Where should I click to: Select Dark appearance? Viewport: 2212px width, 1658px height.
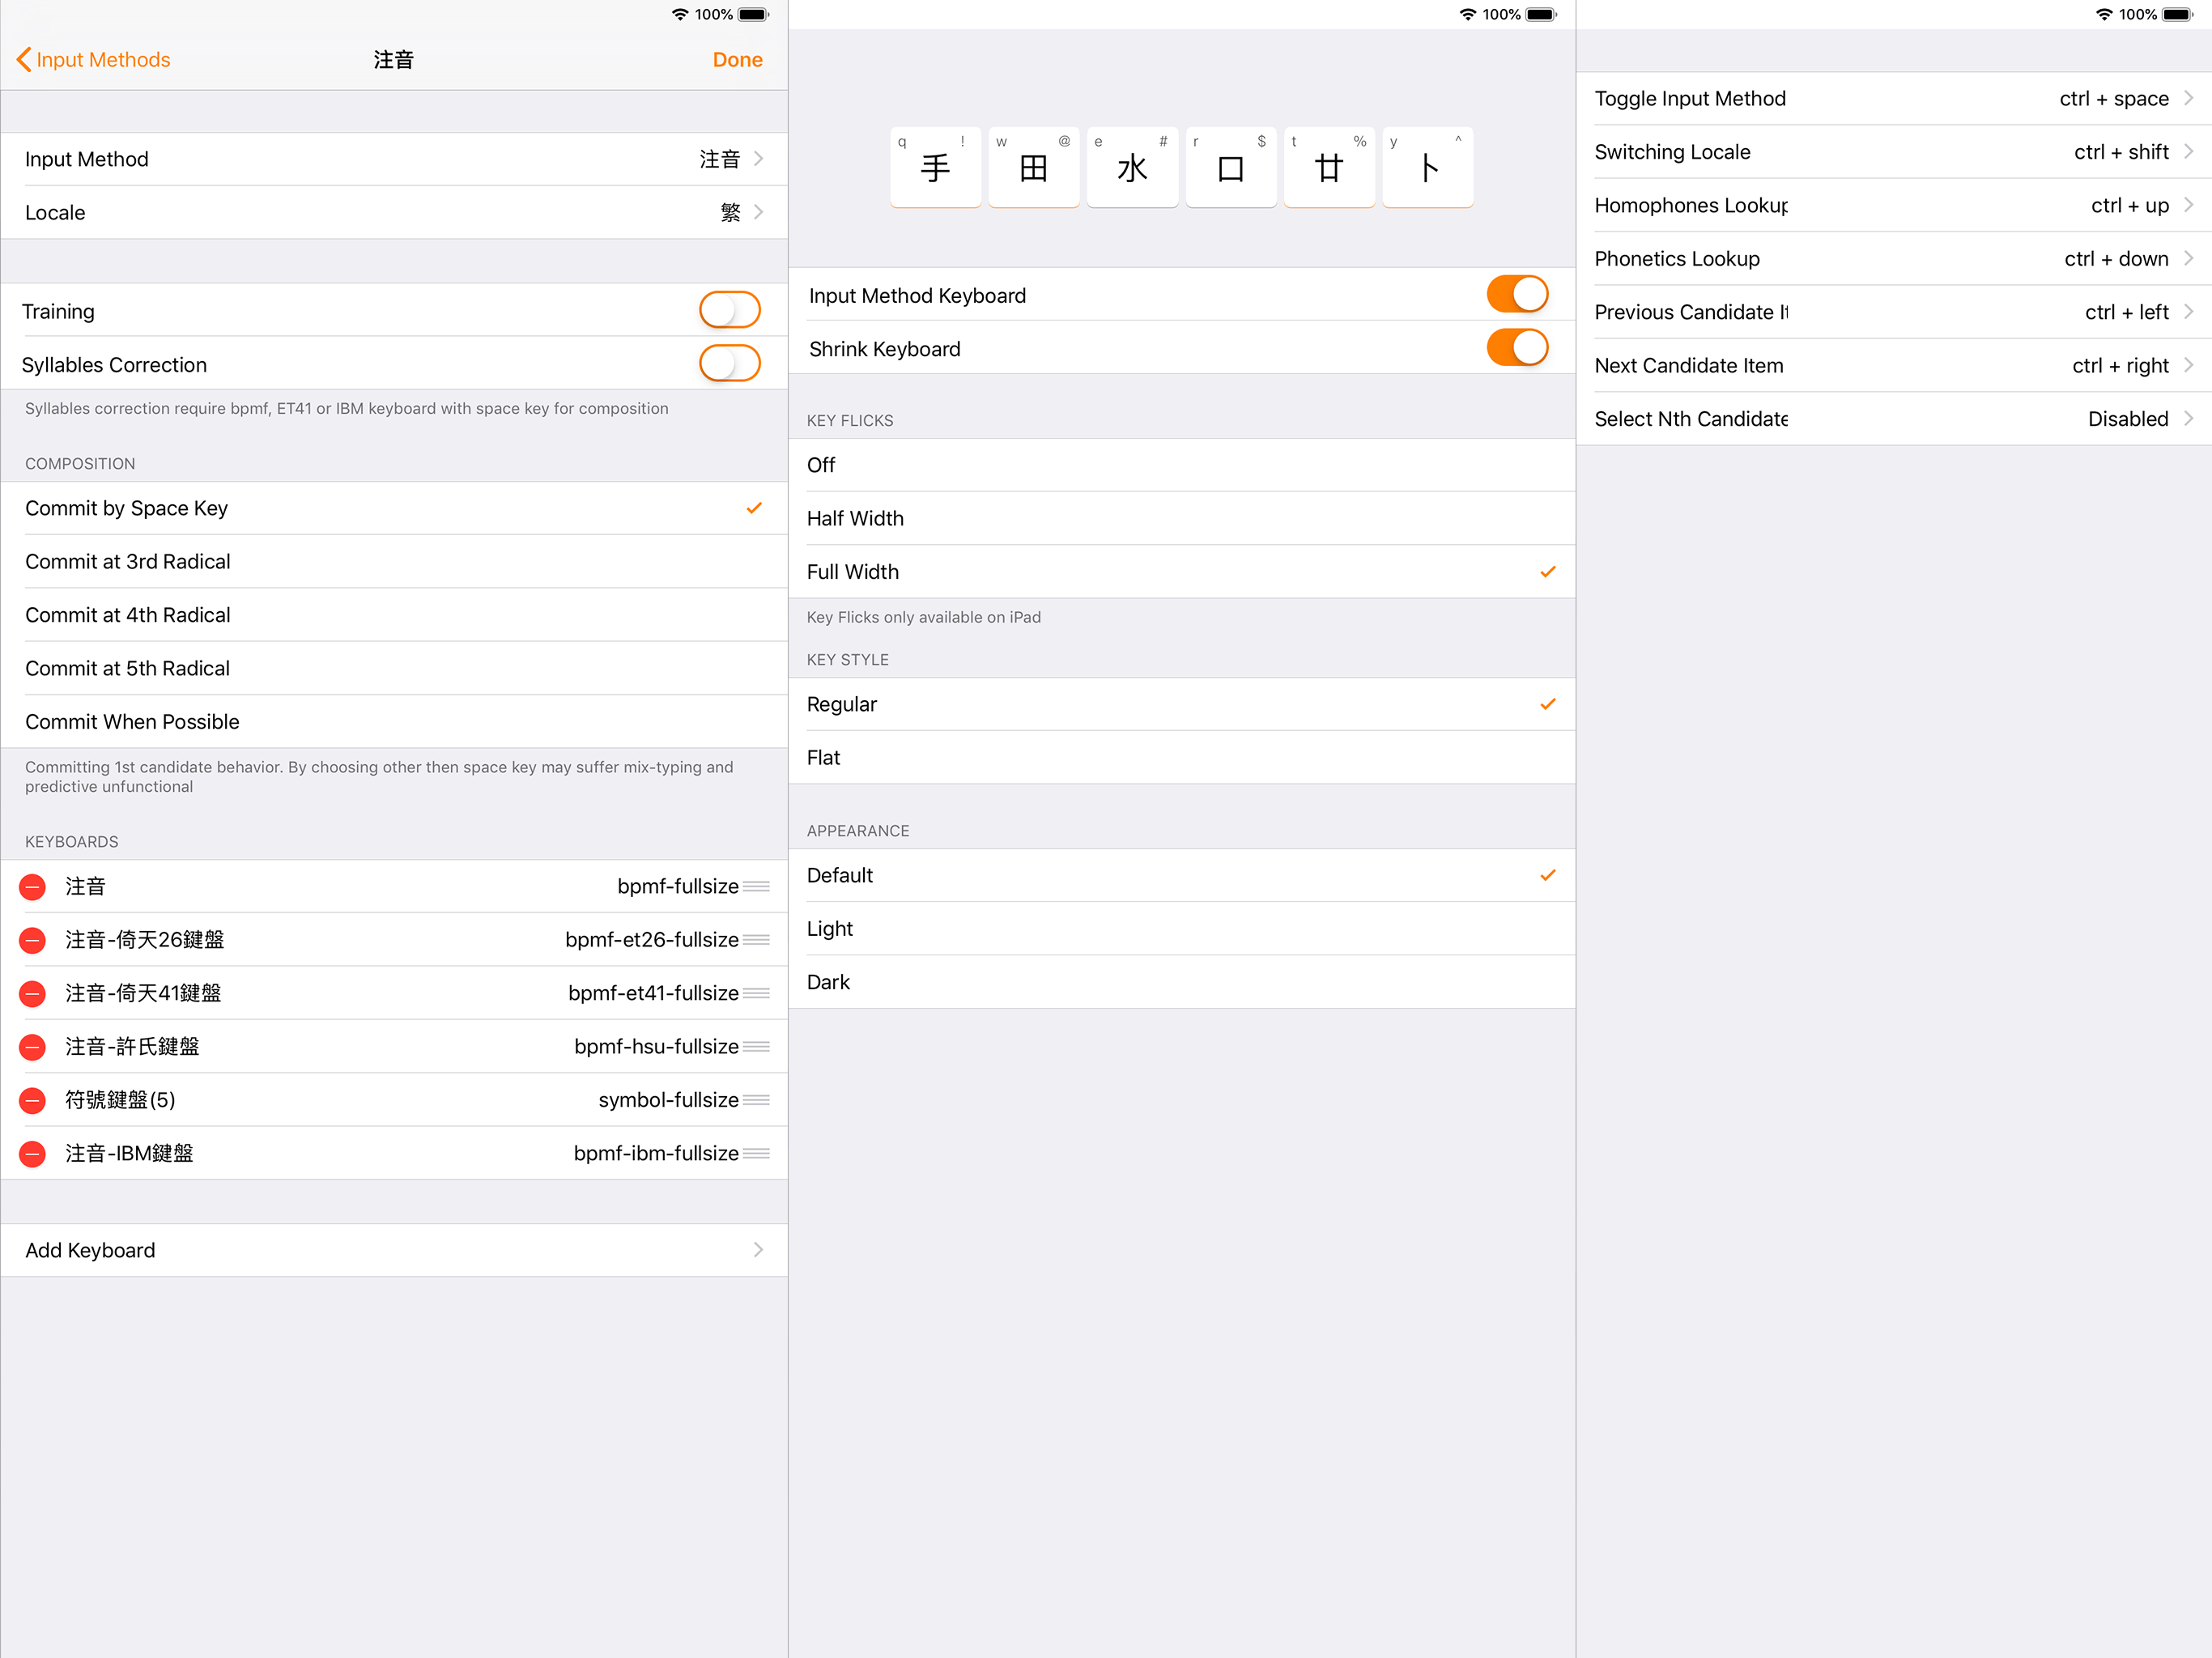tap(1182, 982)
